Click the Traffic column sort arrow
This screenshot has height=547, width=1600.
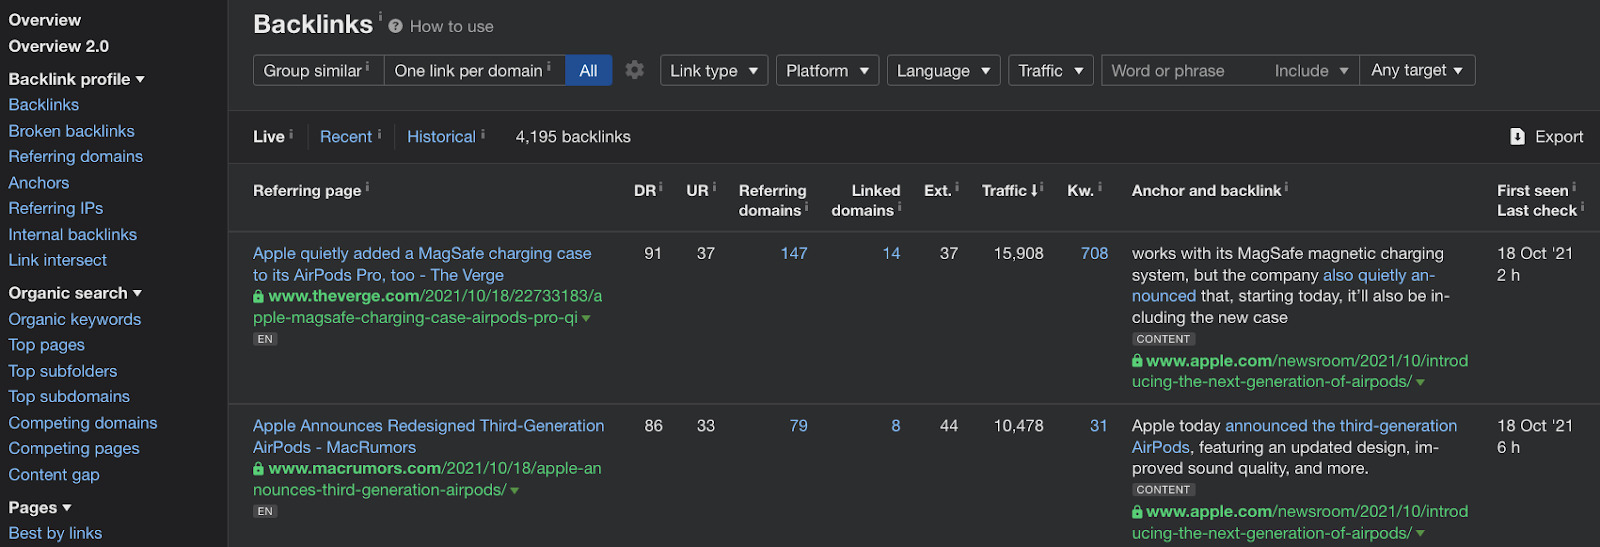[1034, 191]
